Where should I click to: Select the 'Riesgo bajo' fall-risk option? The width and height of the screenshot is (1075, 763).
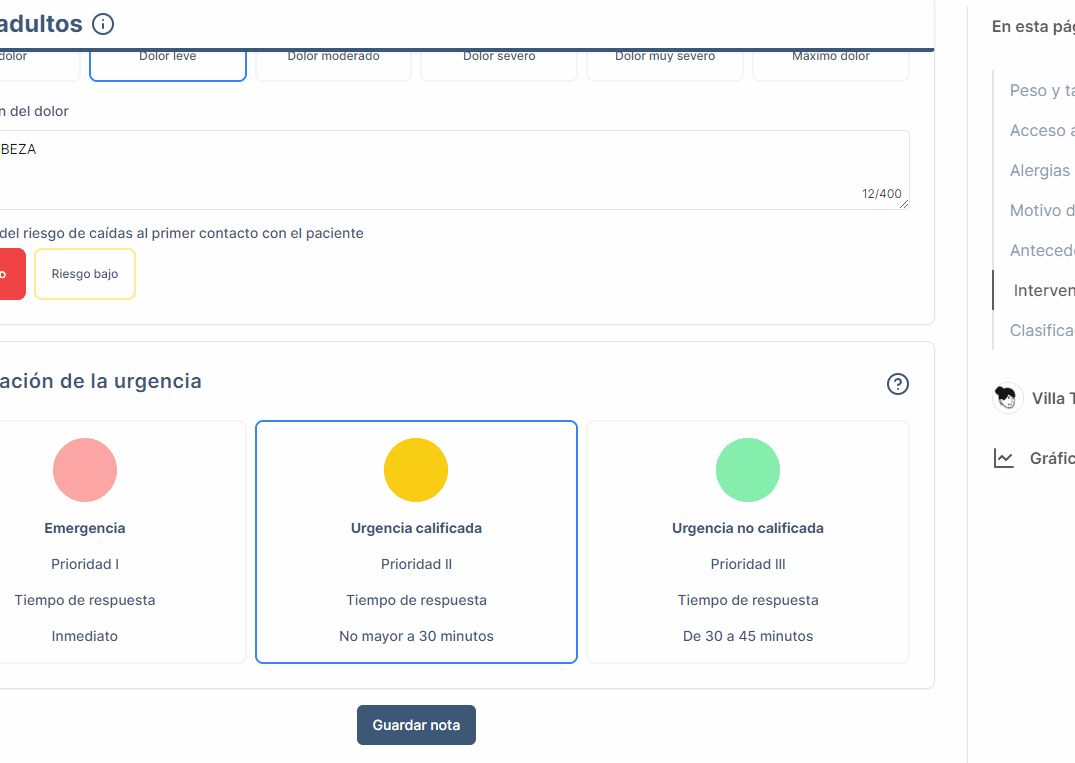pos(85,274)
